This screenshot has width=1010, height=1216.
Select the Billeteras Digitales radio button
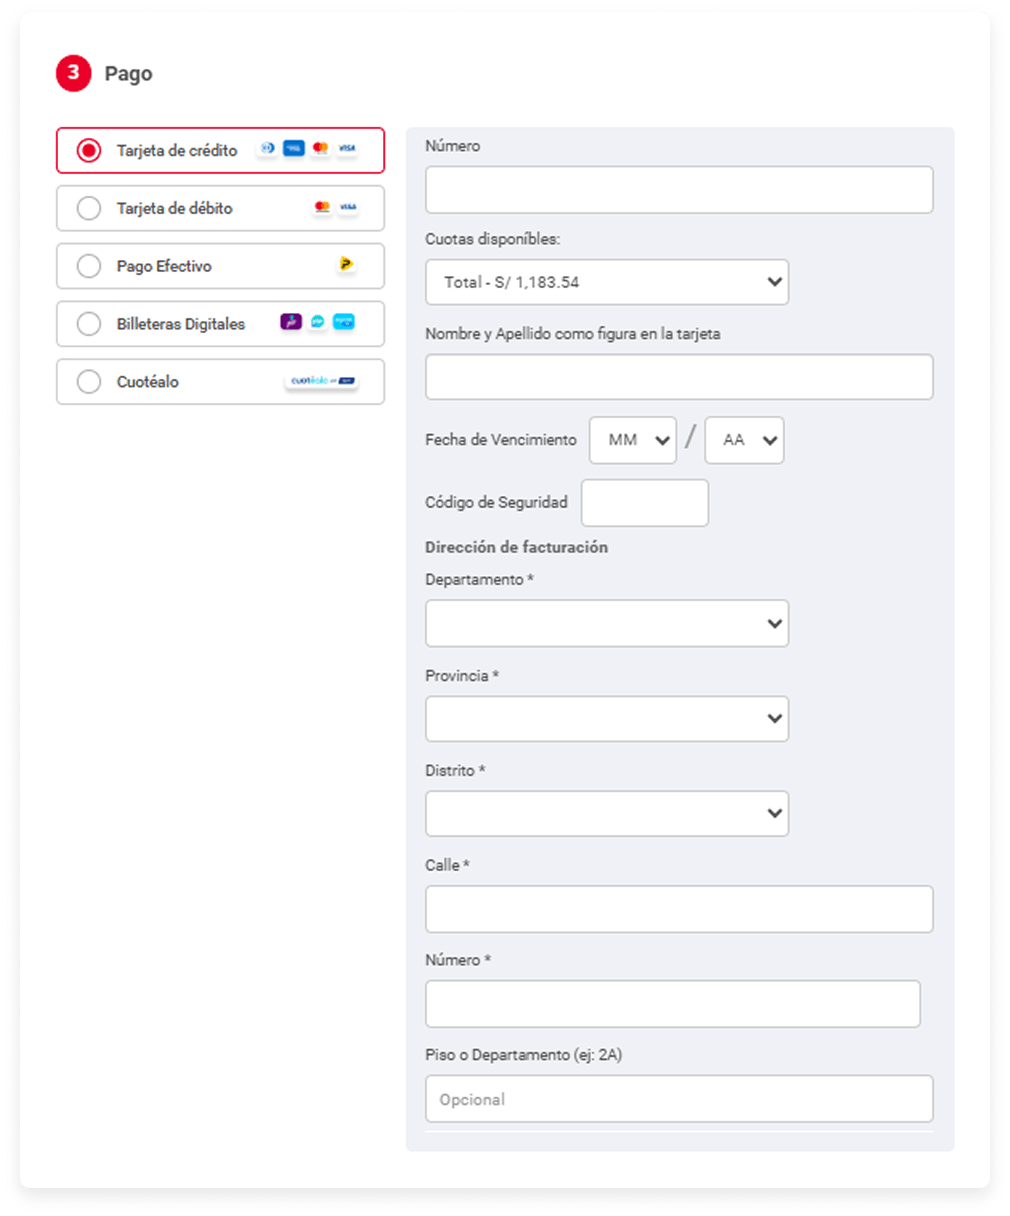(89, 324)
